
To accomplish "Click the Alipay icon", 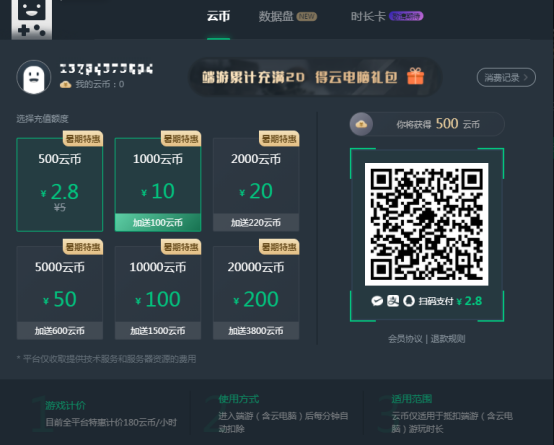I will click(393, 301).
